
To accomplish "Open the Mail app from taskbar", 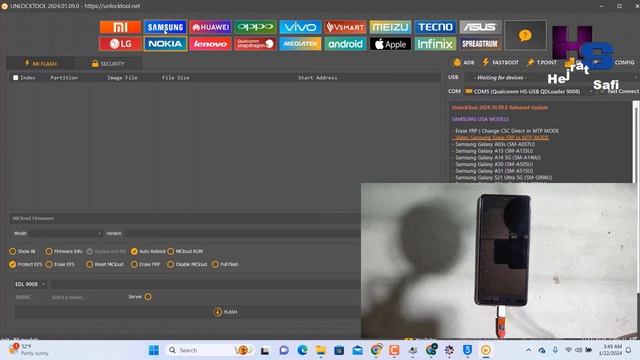I will [x=358, y=350].
